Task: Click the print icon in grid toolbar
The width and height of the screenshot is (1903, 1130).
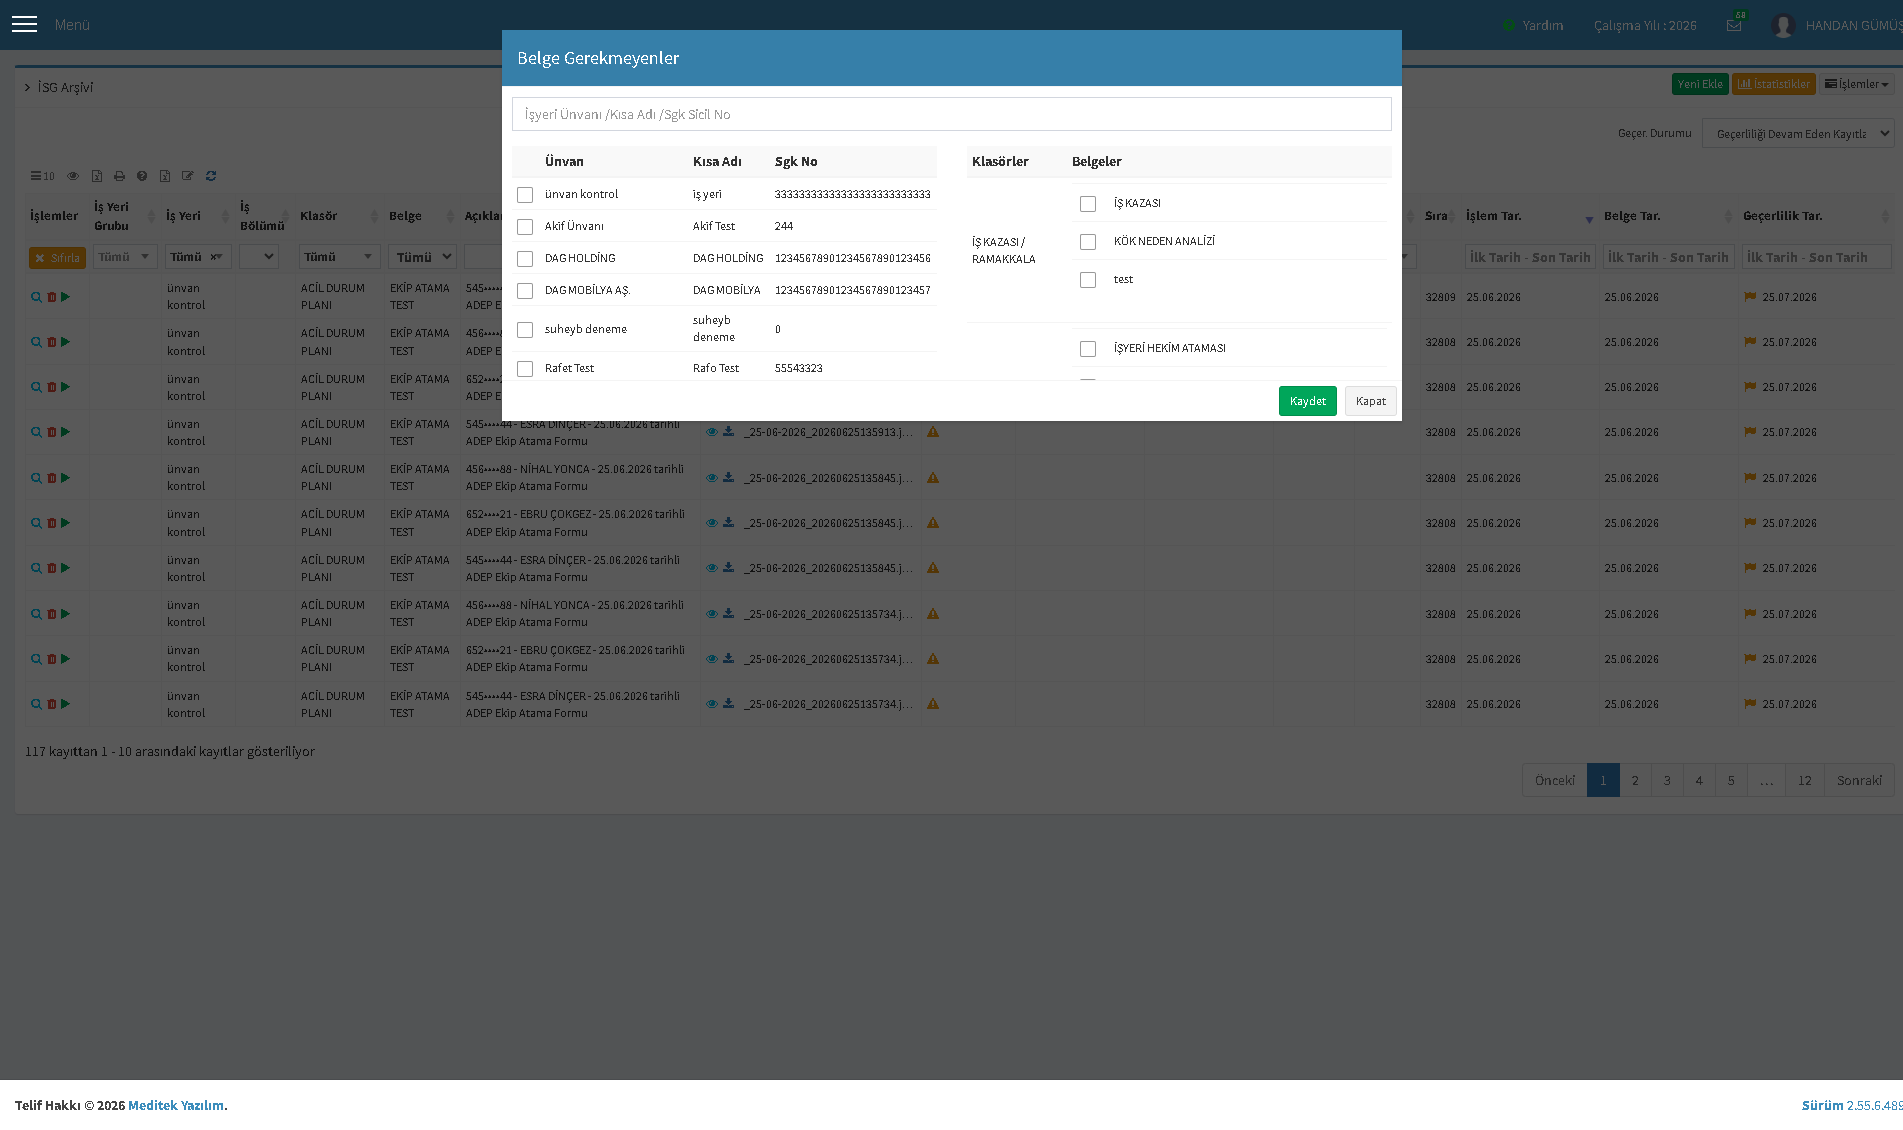Action: click(119, 176)
